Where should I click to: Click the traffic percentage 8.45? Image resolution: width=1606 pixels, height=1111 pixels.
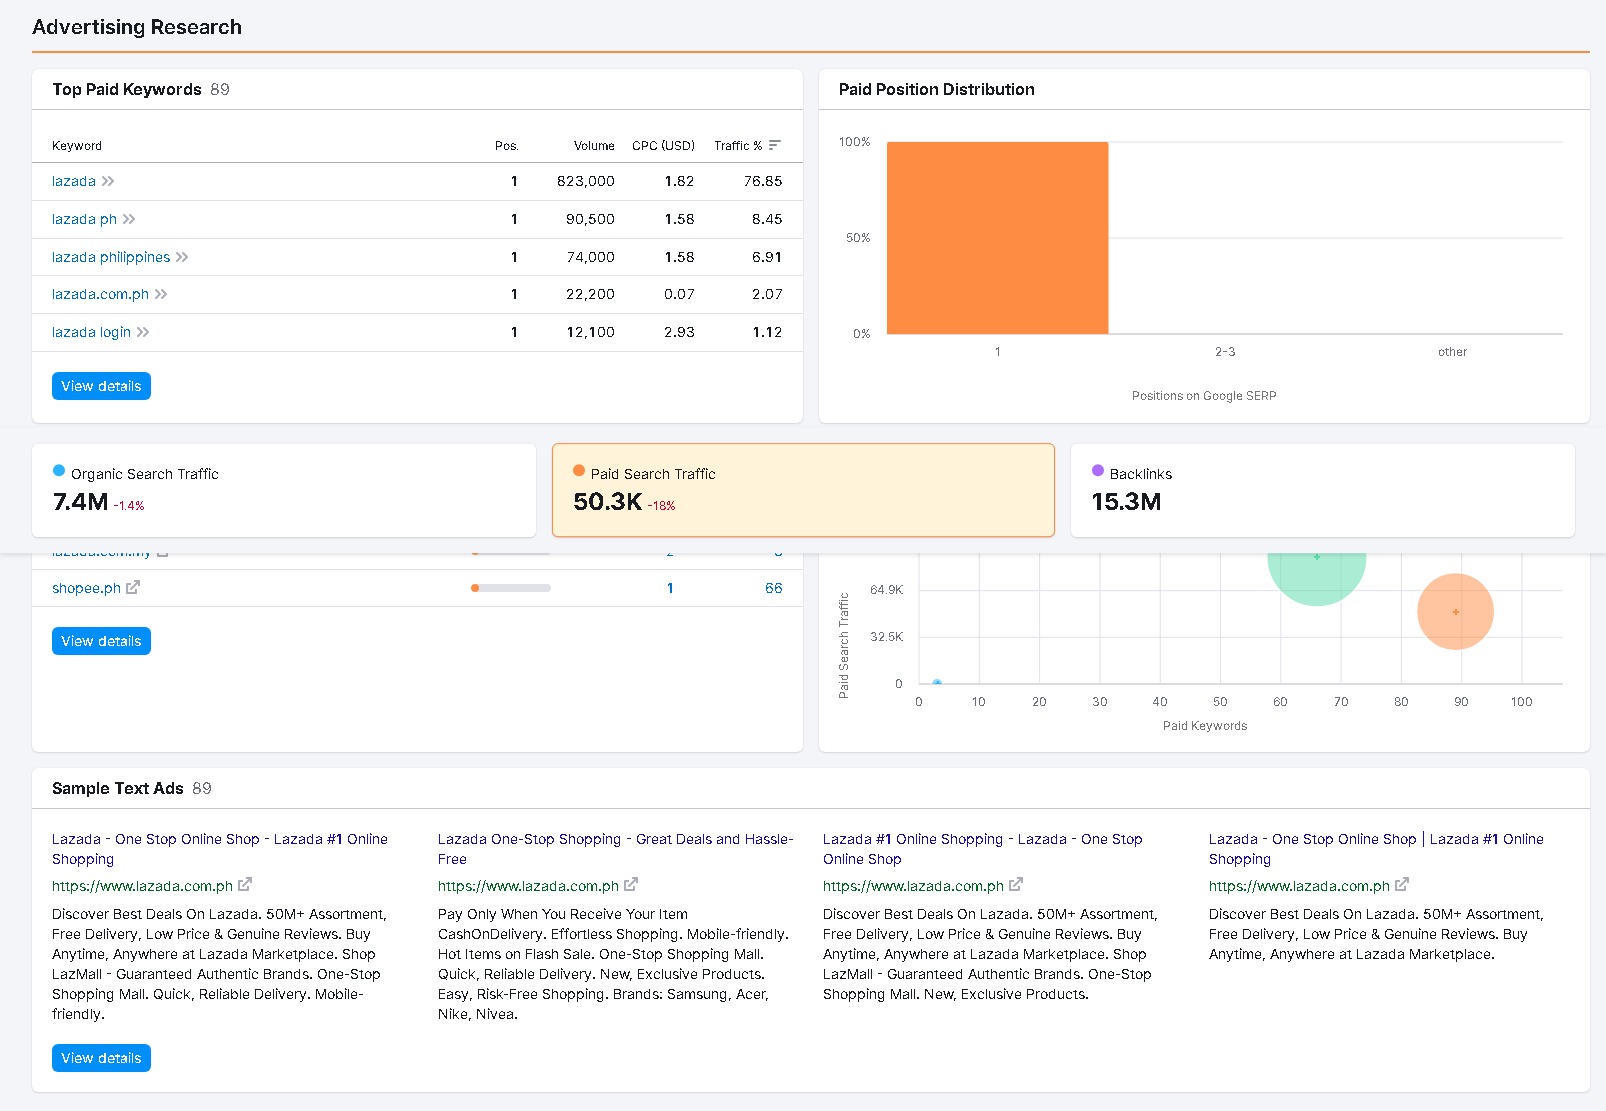767,219
